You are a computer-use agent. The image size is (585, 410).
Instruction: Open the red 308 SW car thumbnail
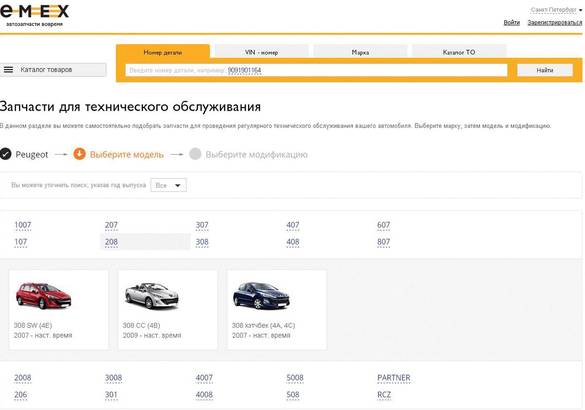pyautogui.click(x=43, y=295)
